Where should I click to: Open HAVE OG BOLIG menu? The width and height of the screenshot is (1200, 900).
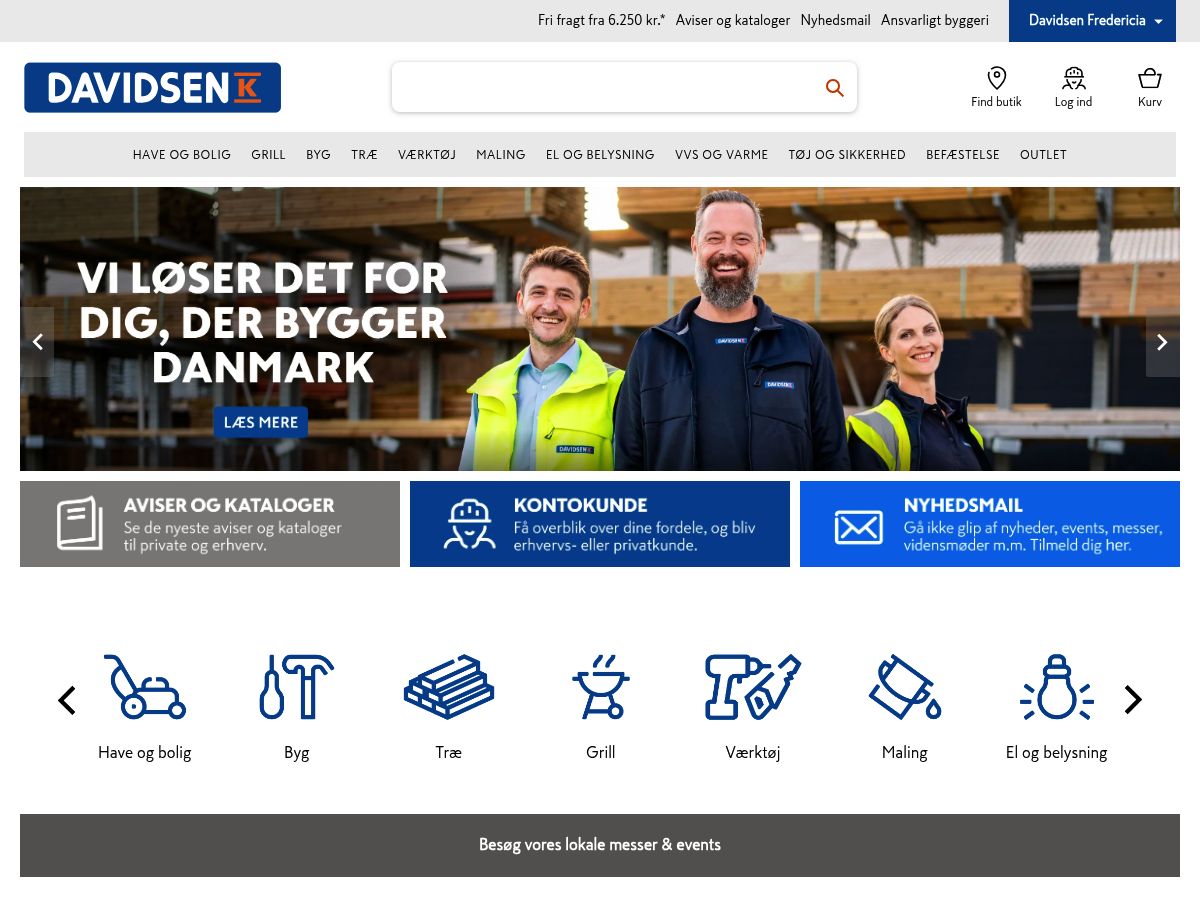[x=182, y=155]
